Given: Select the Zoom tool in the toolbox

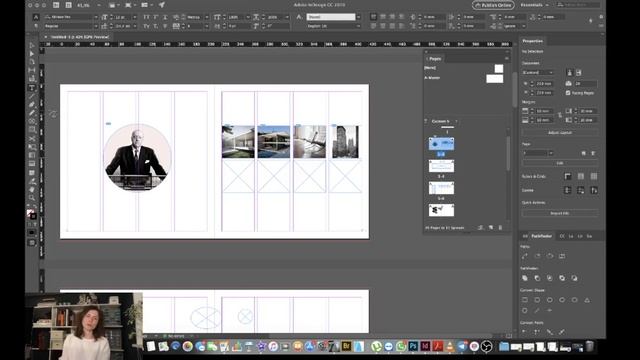Looking at the screenshot, I should click(x=32, y=198).
